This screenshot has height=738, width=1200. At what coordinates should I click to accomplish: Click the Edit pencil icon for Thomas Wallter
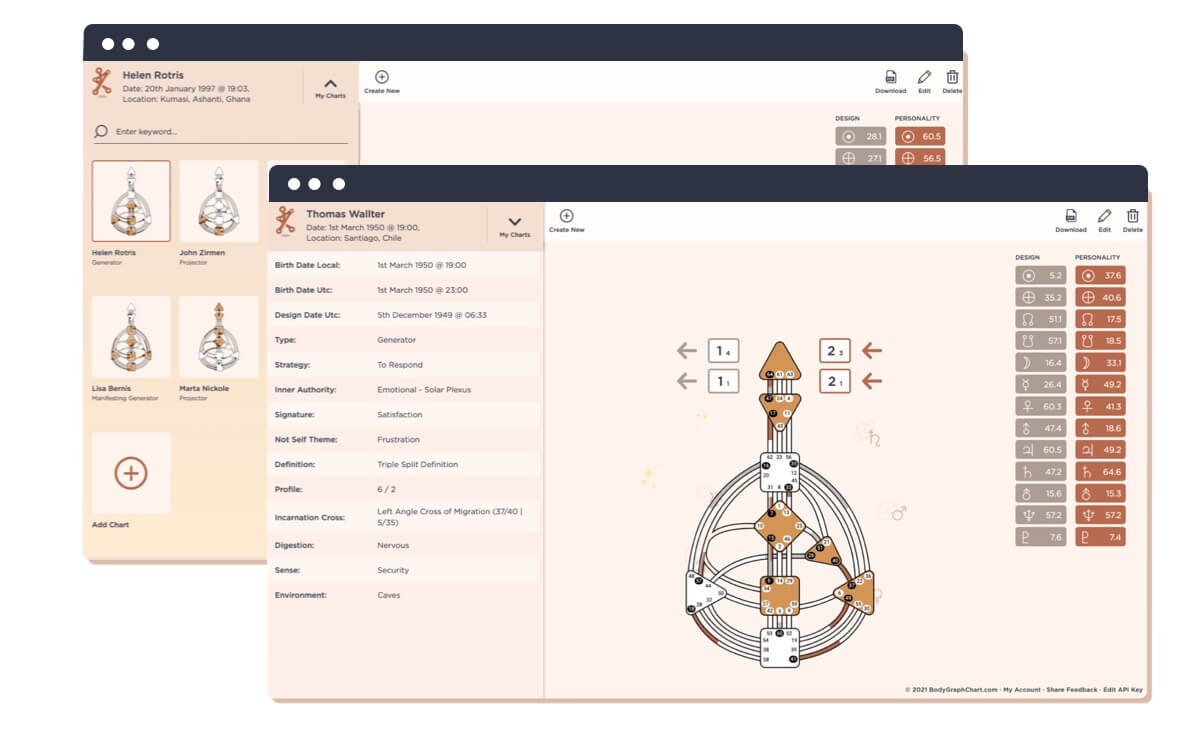(1102, 215)
